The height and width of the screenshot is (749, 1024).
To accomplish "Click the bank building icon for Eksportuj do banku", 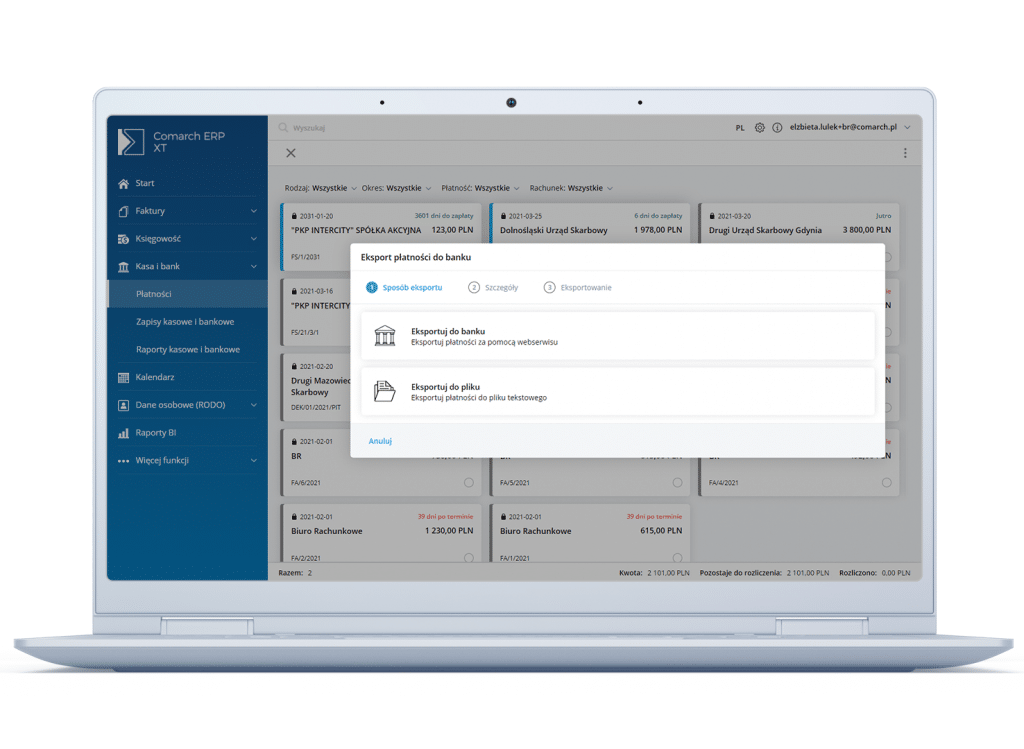I will coord(385,336).
